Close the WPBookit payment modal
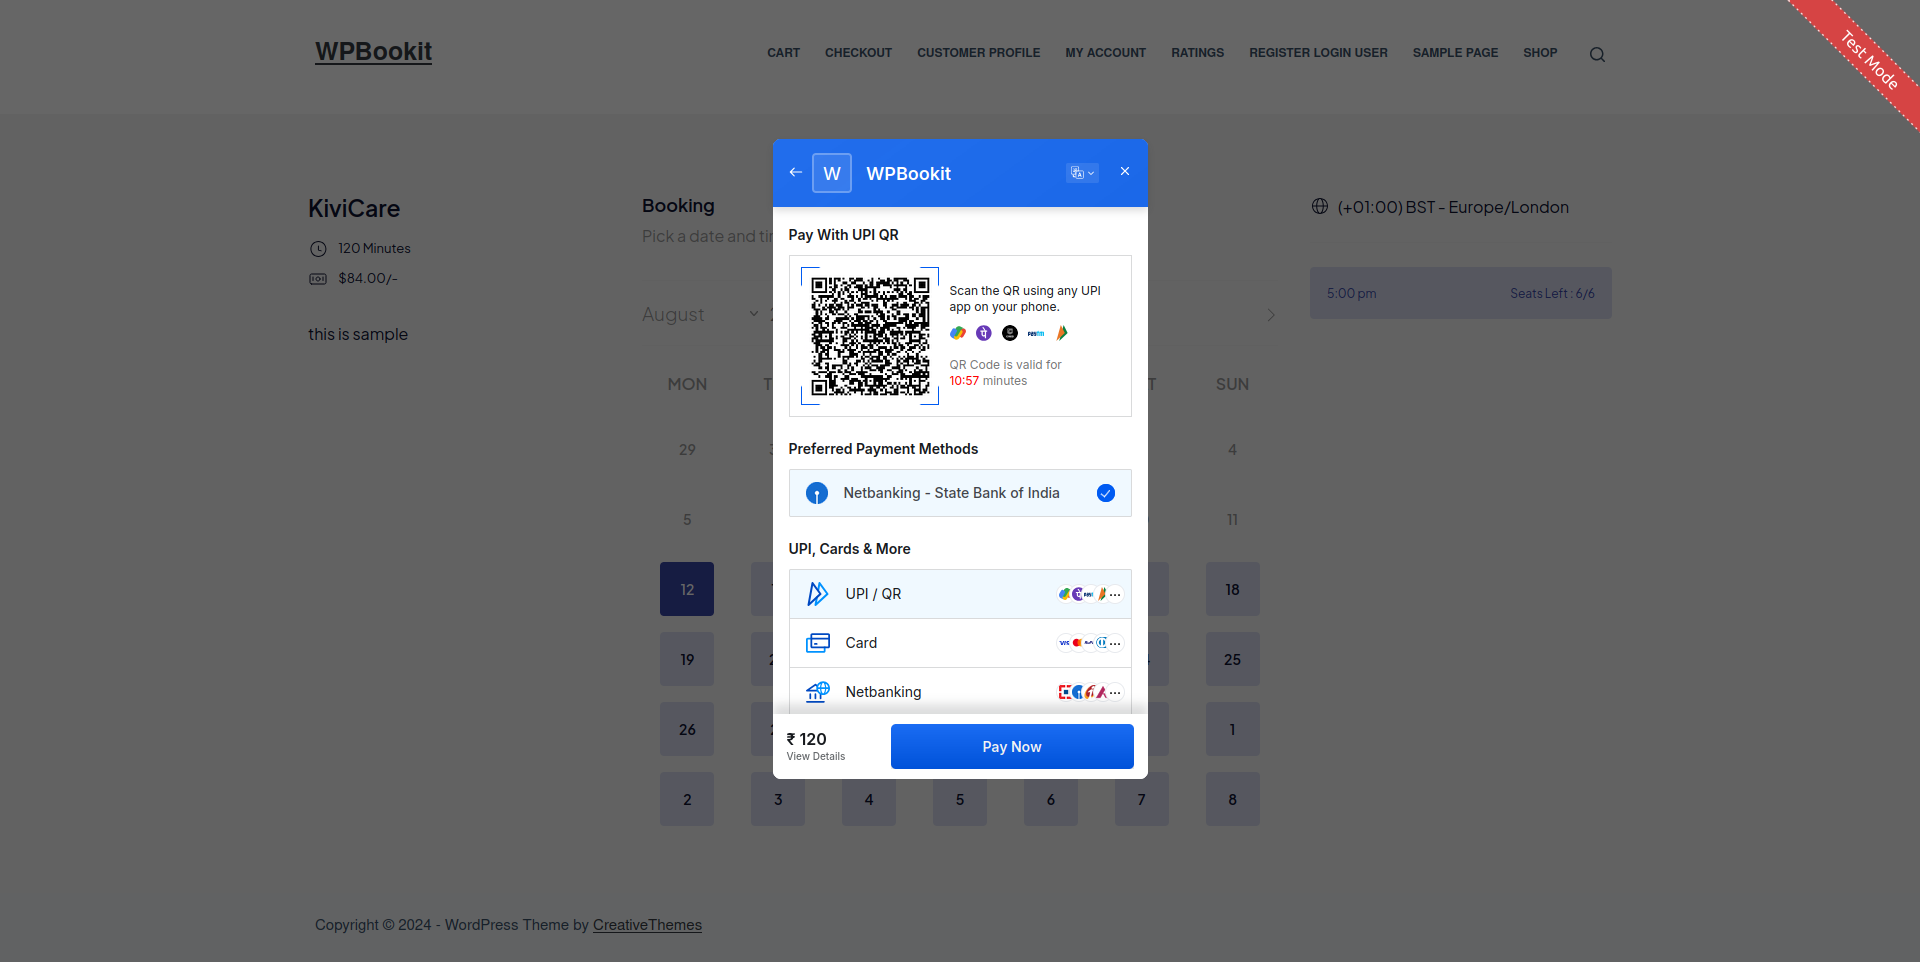 (x=1125, y=171)
